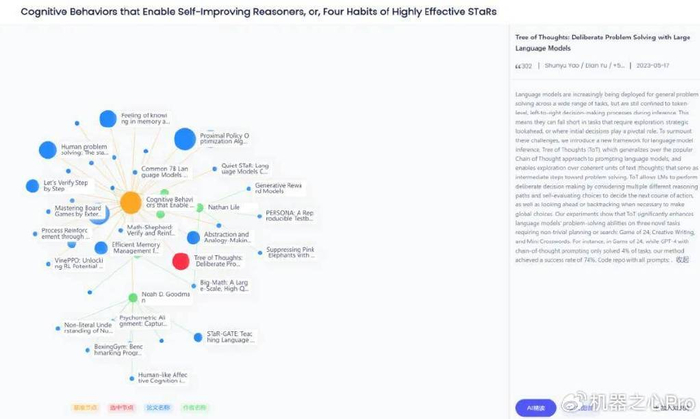The height and width of the screenshot is (419, 700).
Task: Select the red Tree of Thoughts node
Action: pos(181,261)
